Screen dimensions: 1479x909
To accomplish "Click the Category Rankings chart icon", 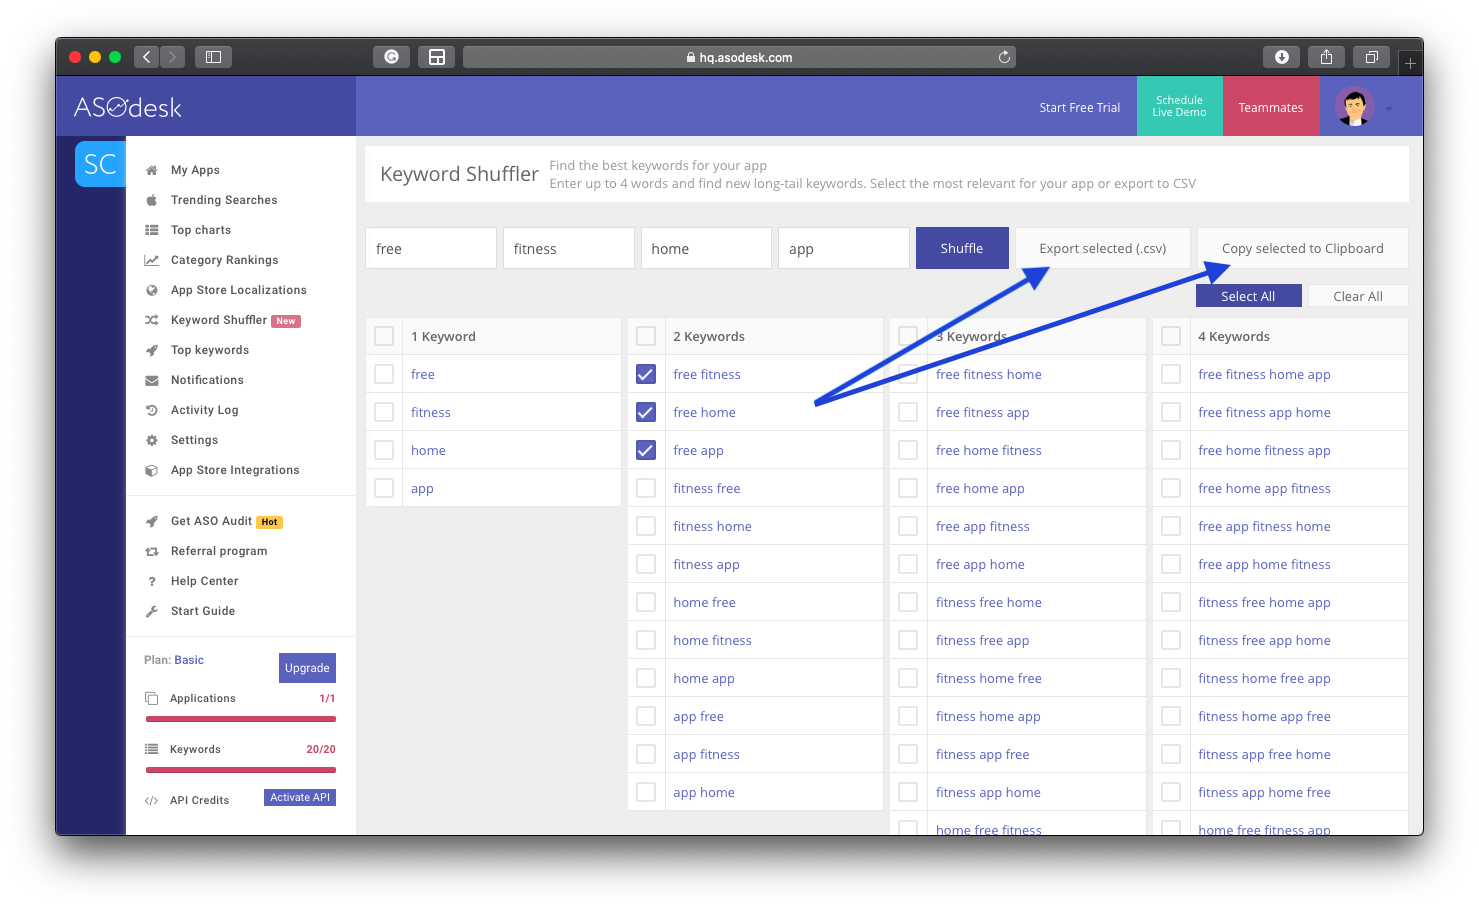I will point(152,260).
